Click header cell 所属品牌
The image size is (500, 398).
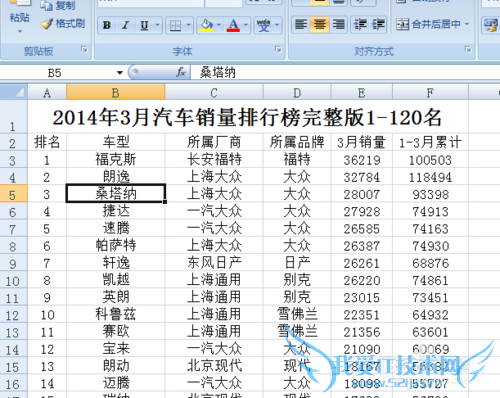297,142
